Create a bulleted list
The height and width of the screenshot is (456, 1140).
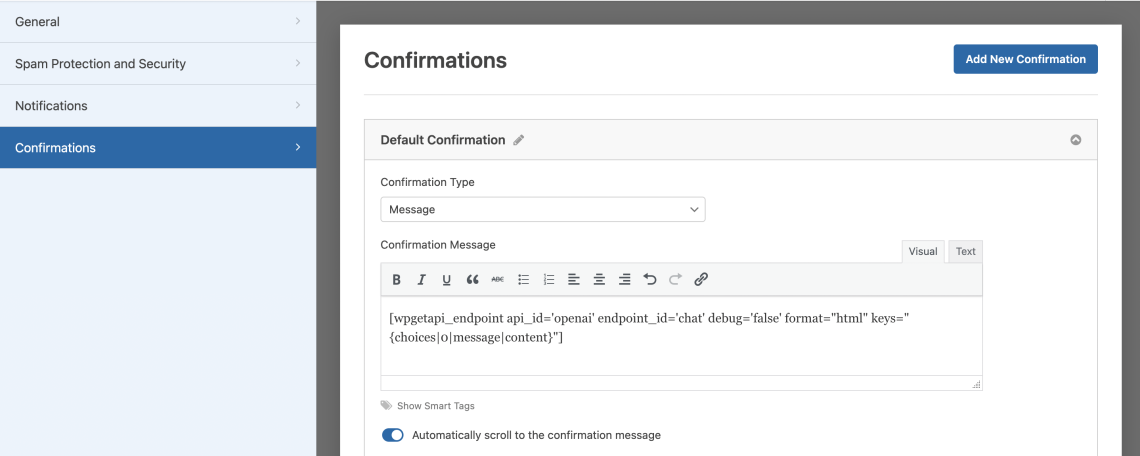coord(523,280)
